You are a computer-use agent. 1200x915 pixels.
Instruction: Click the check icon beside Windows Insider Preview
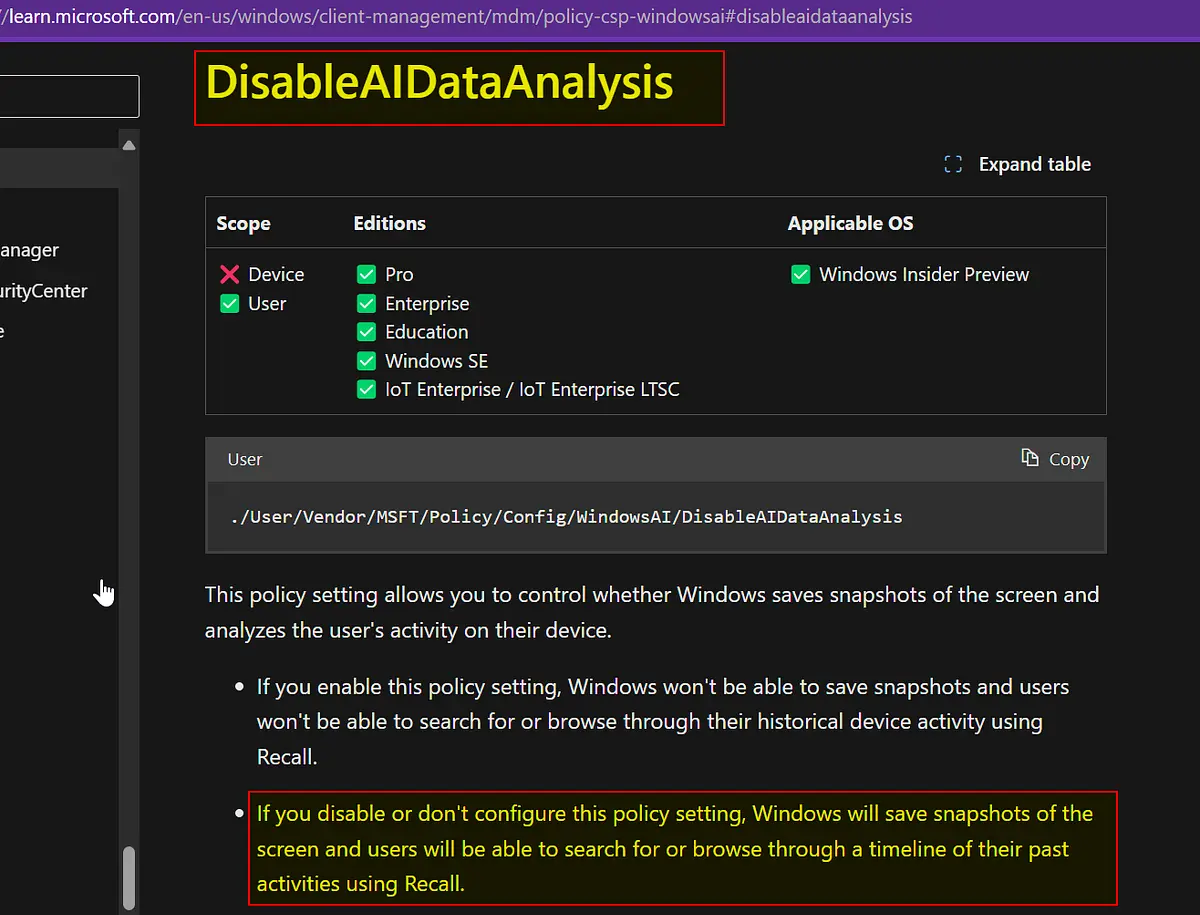click(x=801, y=275)
